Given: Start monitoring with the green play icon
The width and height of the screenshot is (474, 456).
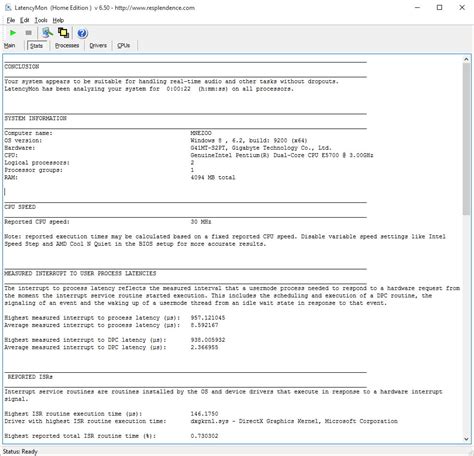Looking at the screenshot, I should tap(13, 33).
